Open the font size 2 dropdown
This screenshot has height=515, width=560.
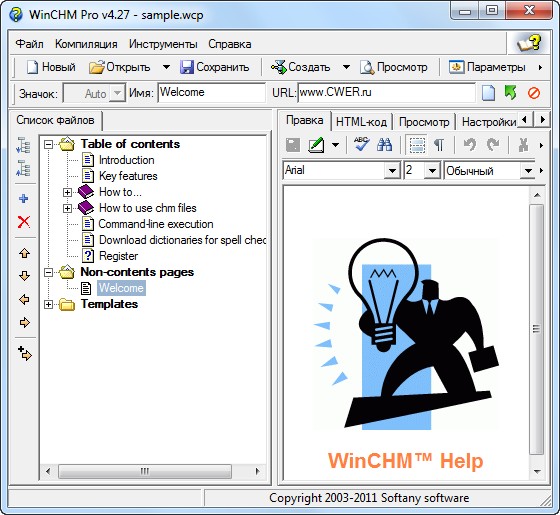click(432, 171)
